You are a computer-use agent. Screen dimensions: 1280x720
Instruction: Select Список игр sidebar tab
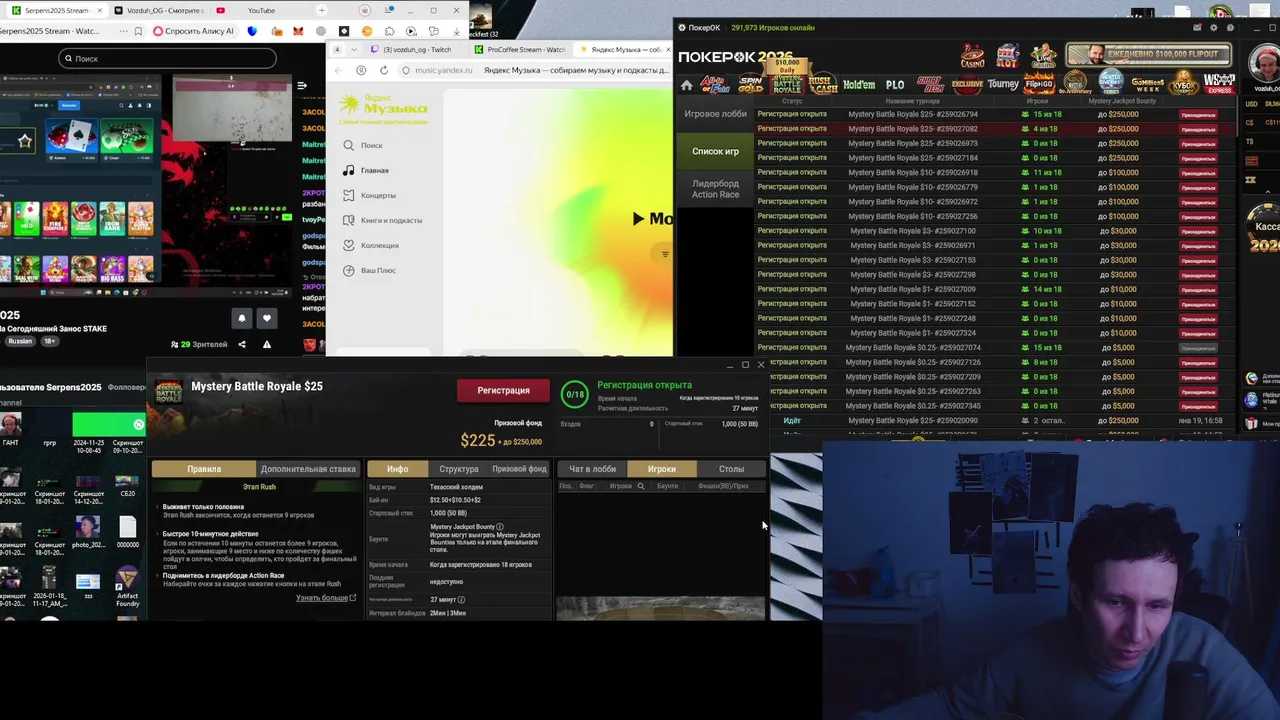click(715, 151)
